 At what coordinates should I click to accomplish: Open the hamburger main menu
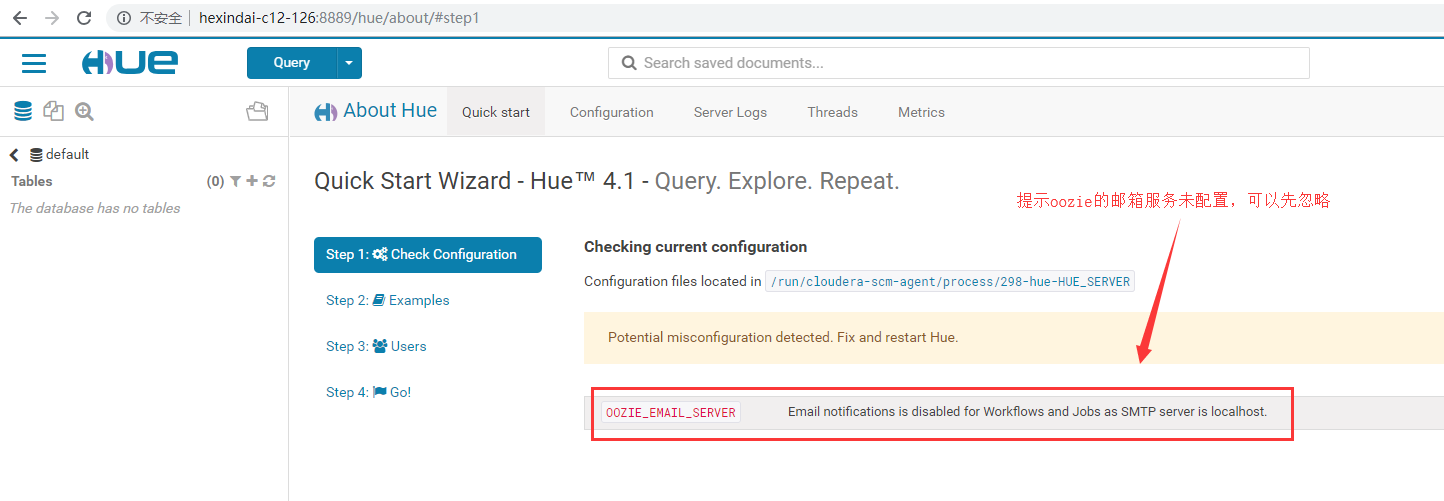click(34, 63)
